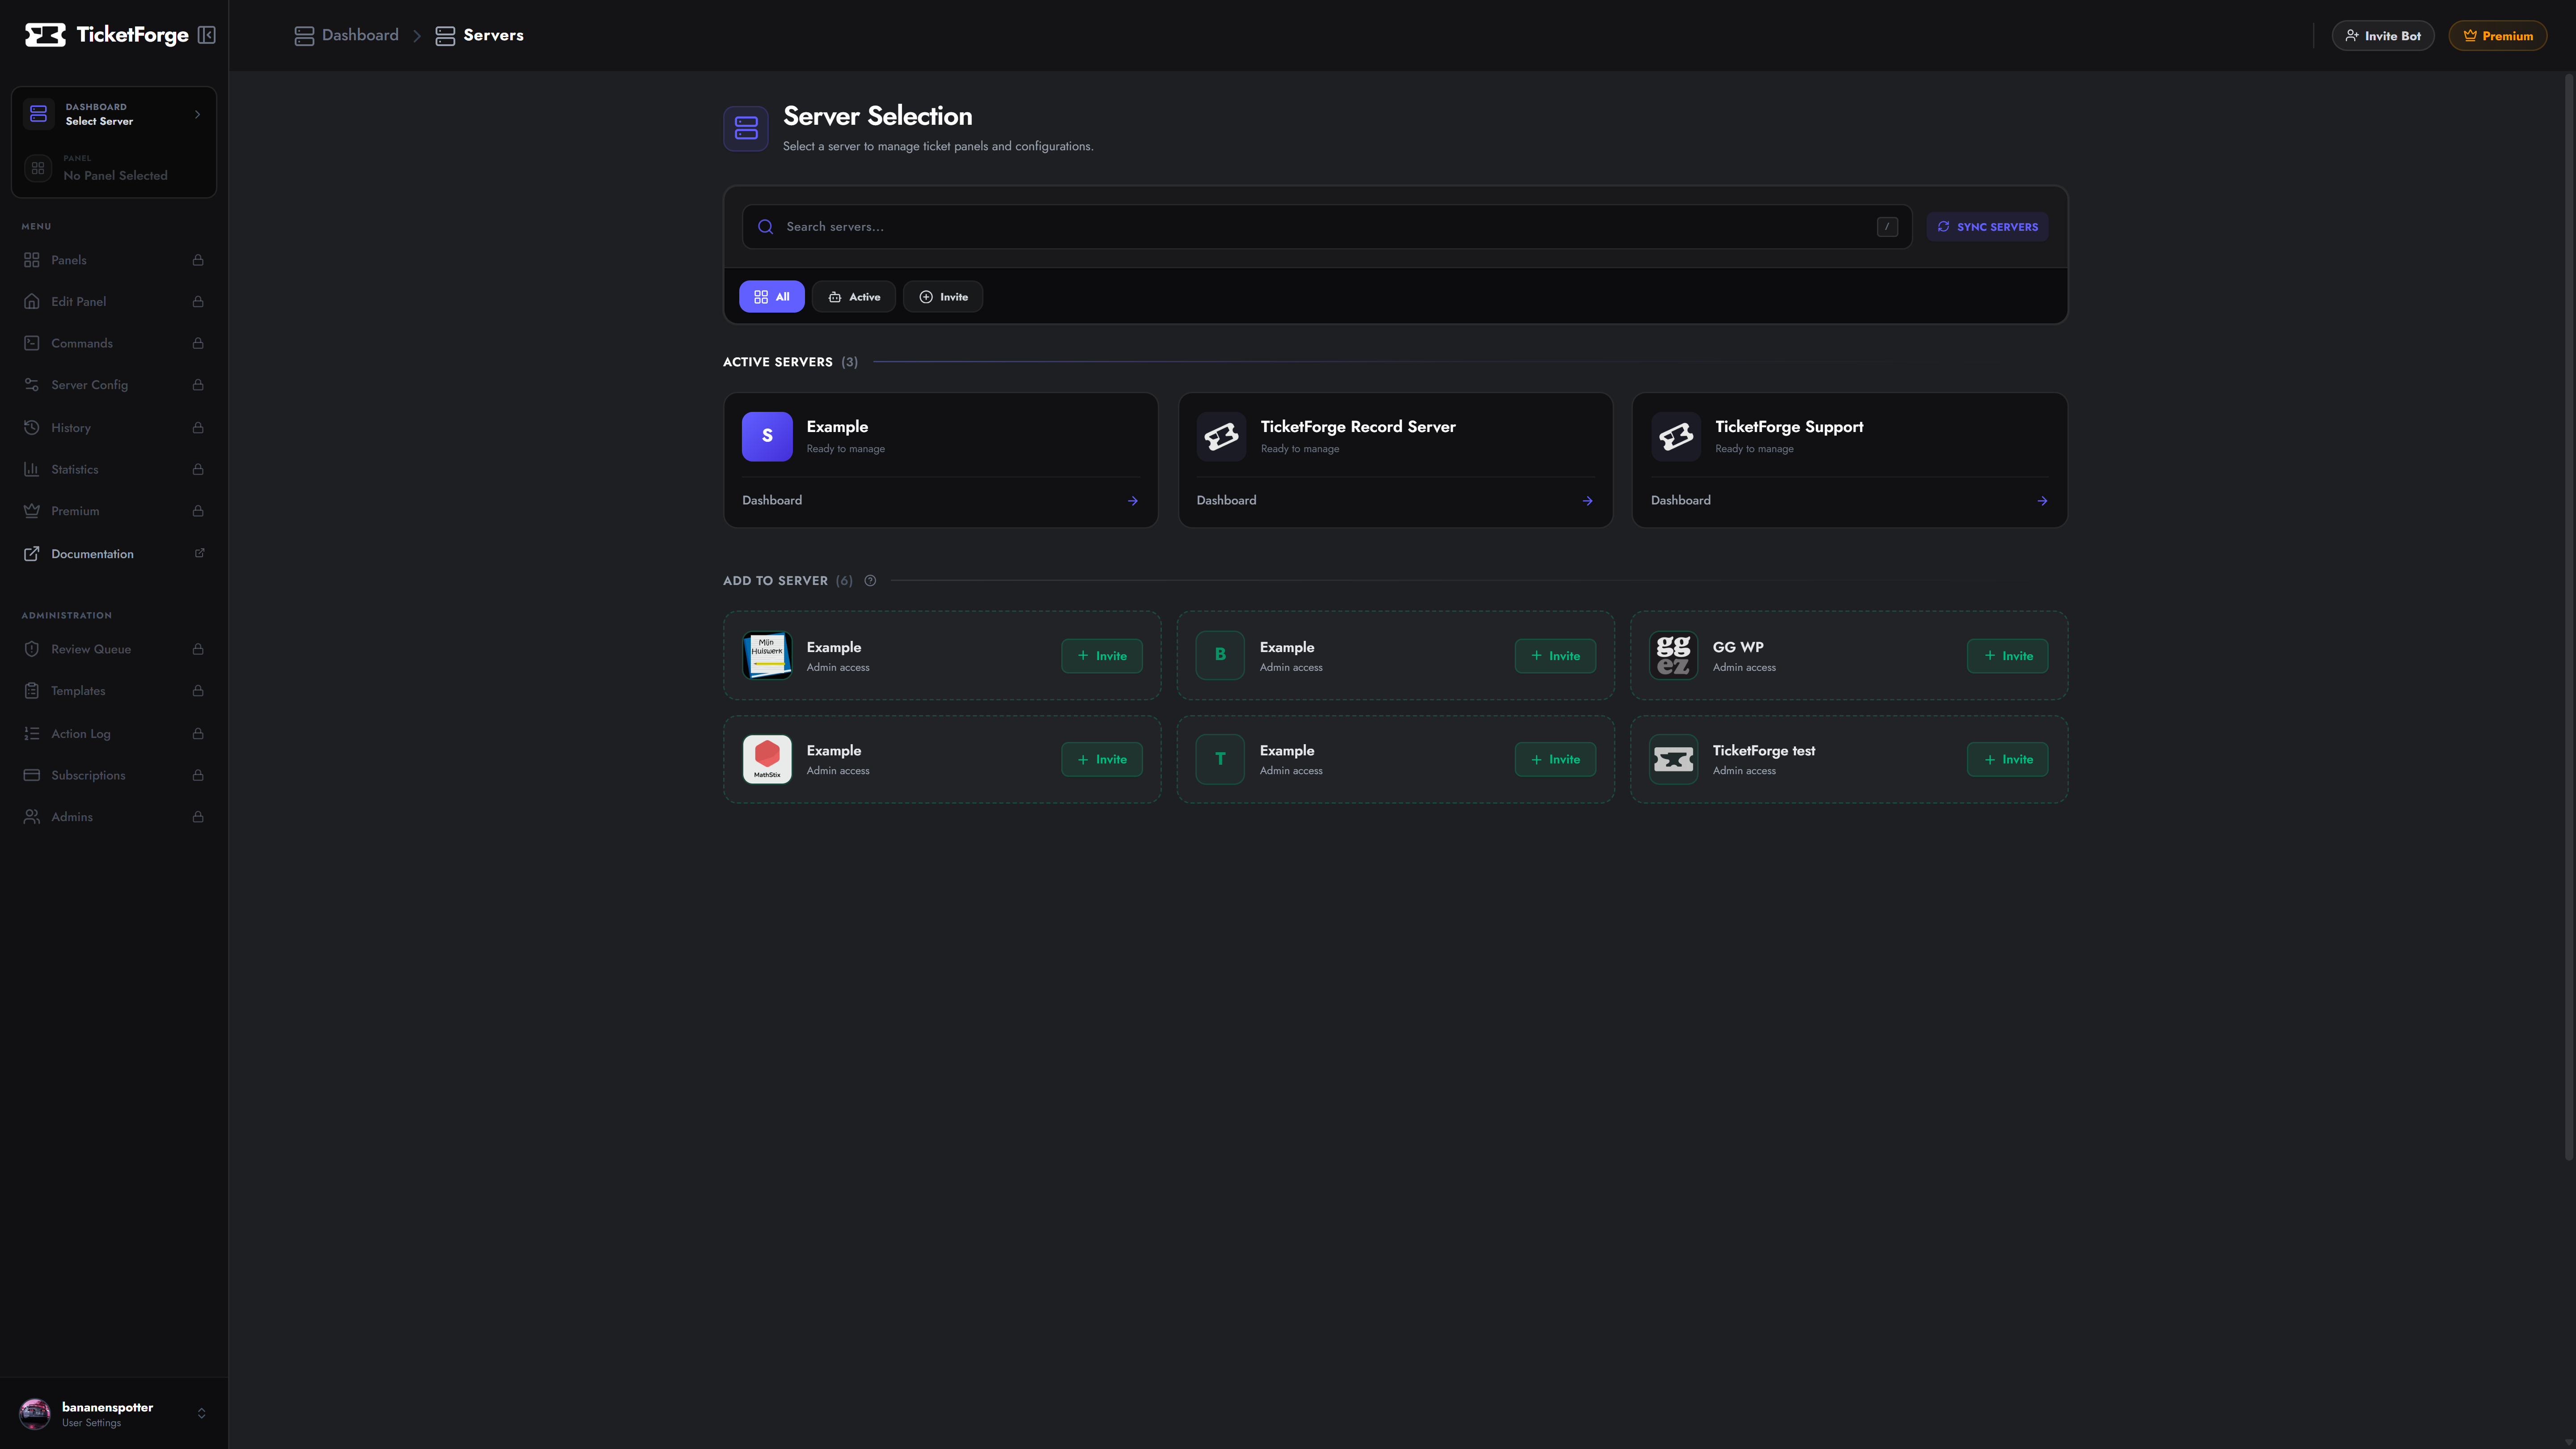
Task: Click the slash shortcut key badge in search
Action: pos(1887,227)
